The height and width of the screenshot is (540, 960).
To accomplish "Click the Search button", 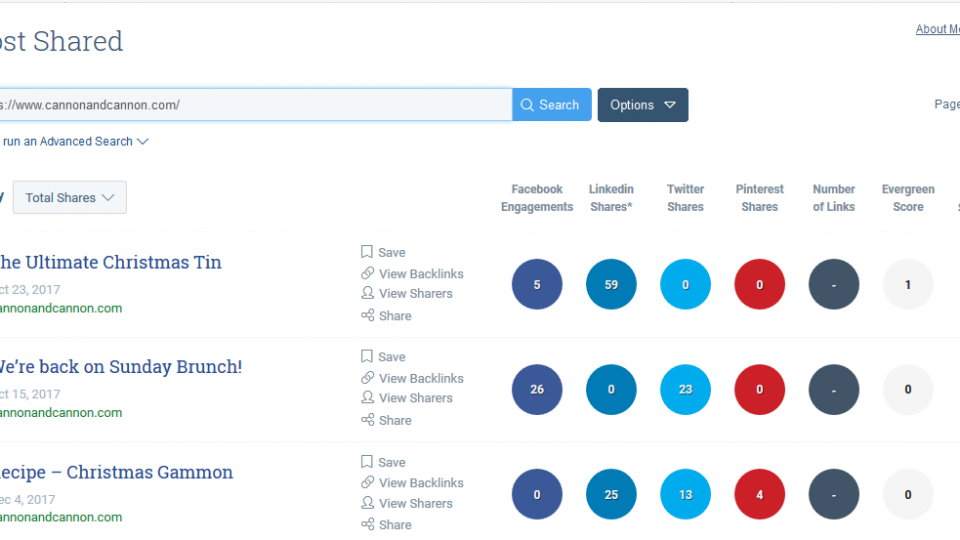I will (552, 105).
